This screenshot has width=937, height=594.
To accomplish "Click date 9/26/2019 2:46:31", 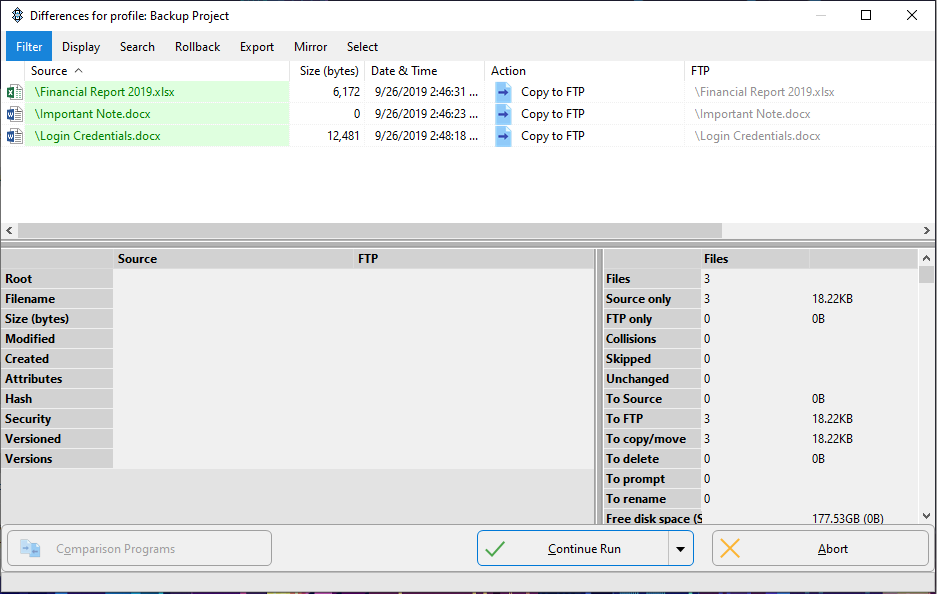I will 426,92.
